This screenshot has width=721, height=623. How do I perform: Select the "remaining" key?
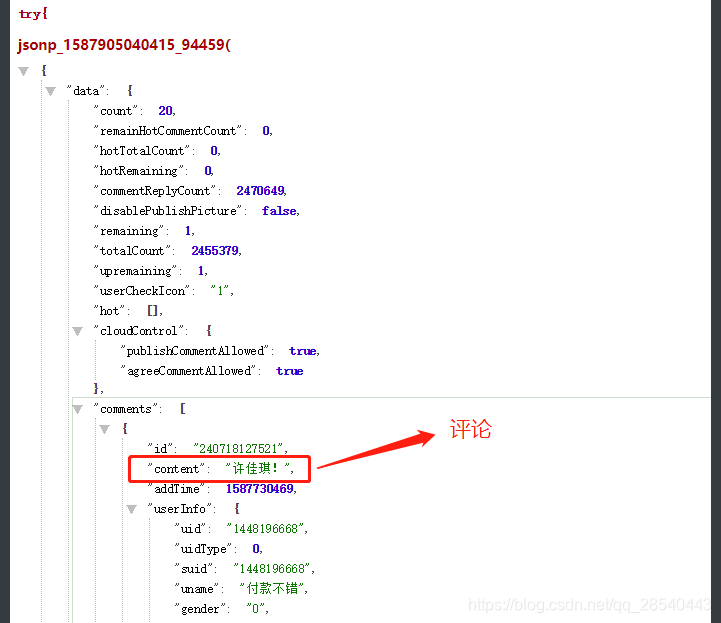(x=129, y=231)
